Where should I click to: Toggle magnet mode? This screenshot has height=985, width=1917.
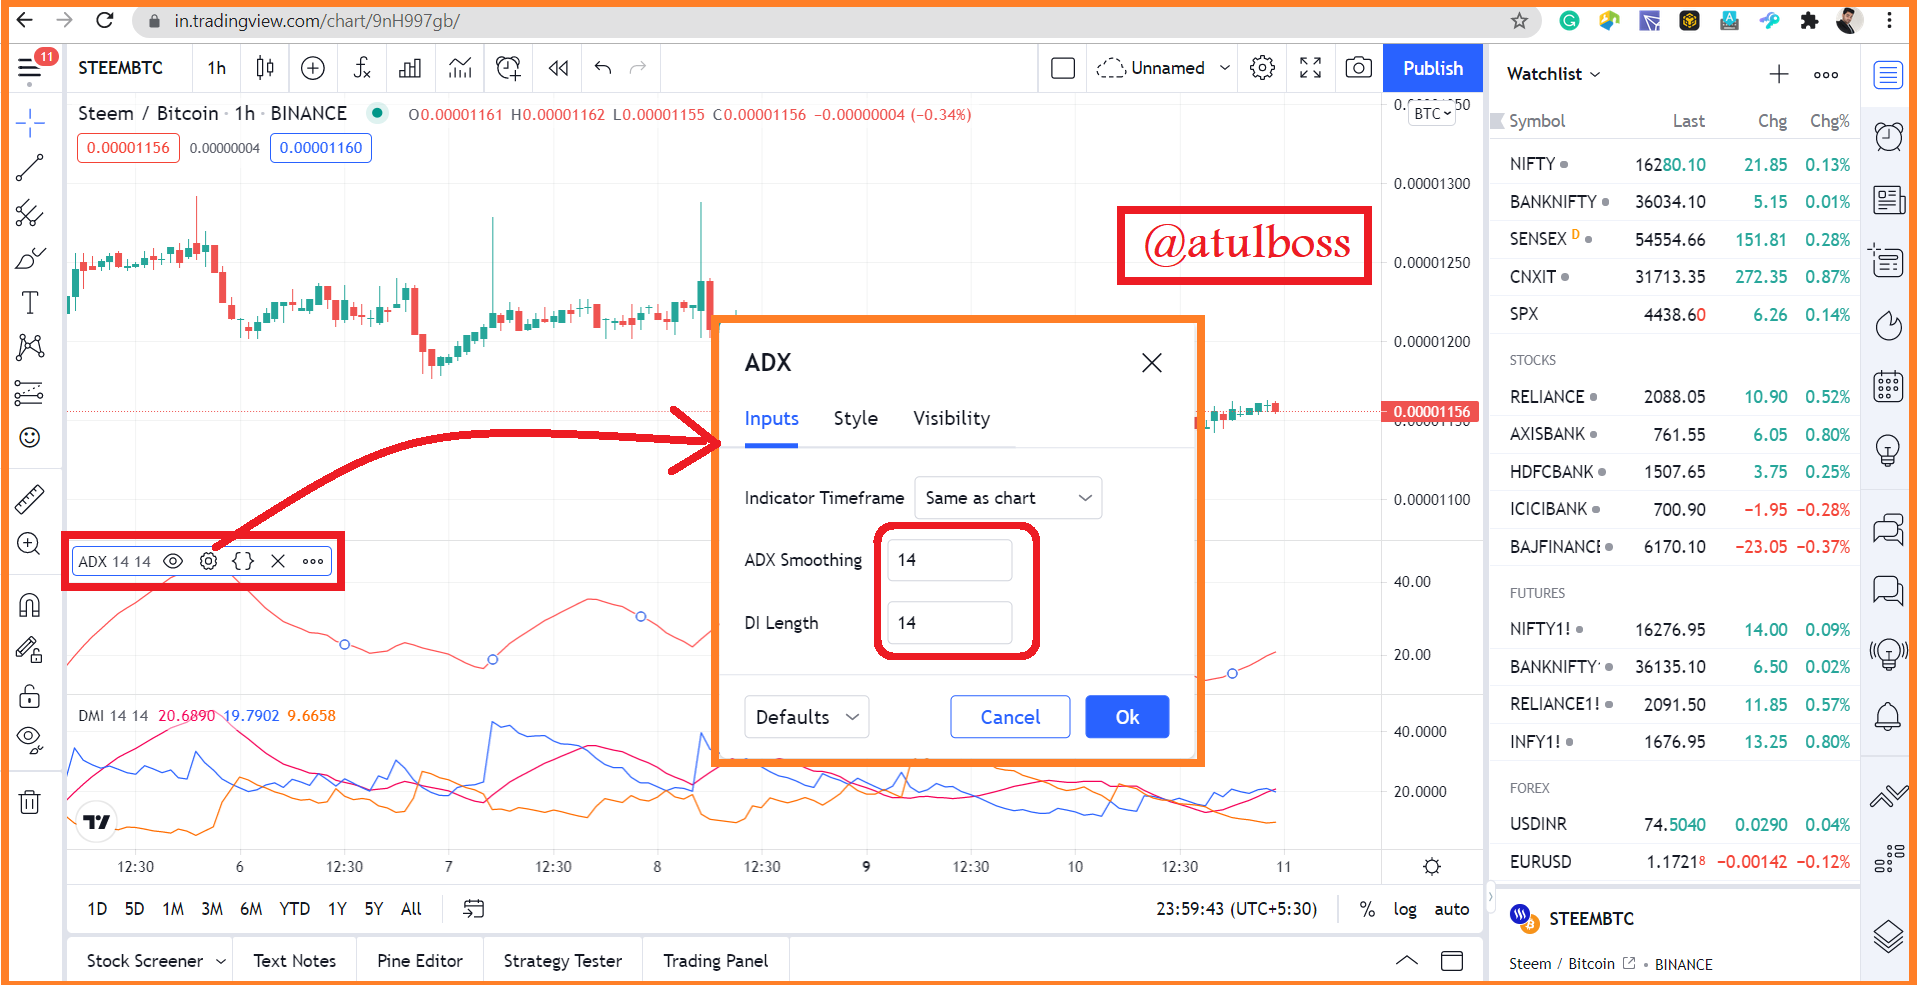pyautogui.click(x=30, y=605)
